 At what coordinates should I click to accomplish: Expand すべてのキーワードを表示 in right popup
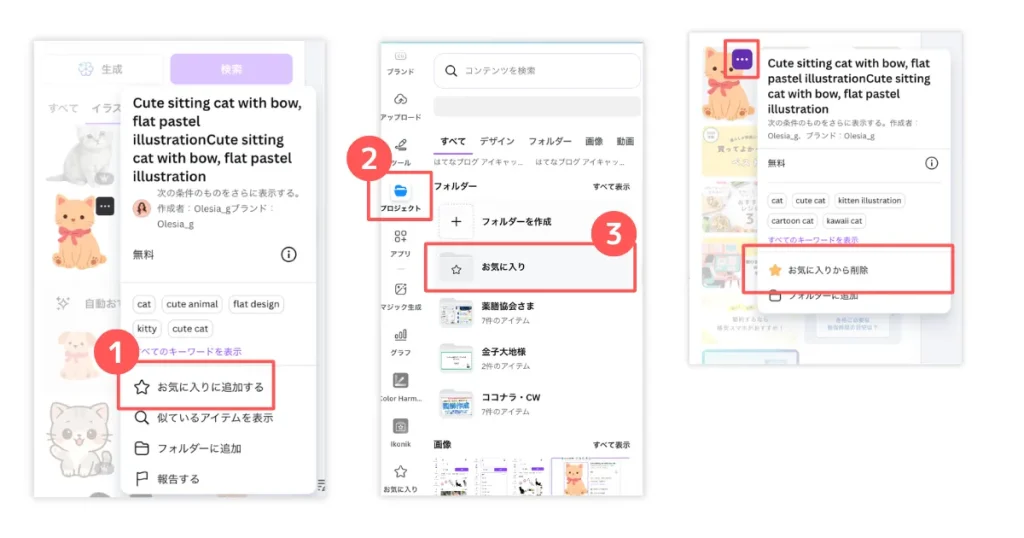tap(812, 240)
